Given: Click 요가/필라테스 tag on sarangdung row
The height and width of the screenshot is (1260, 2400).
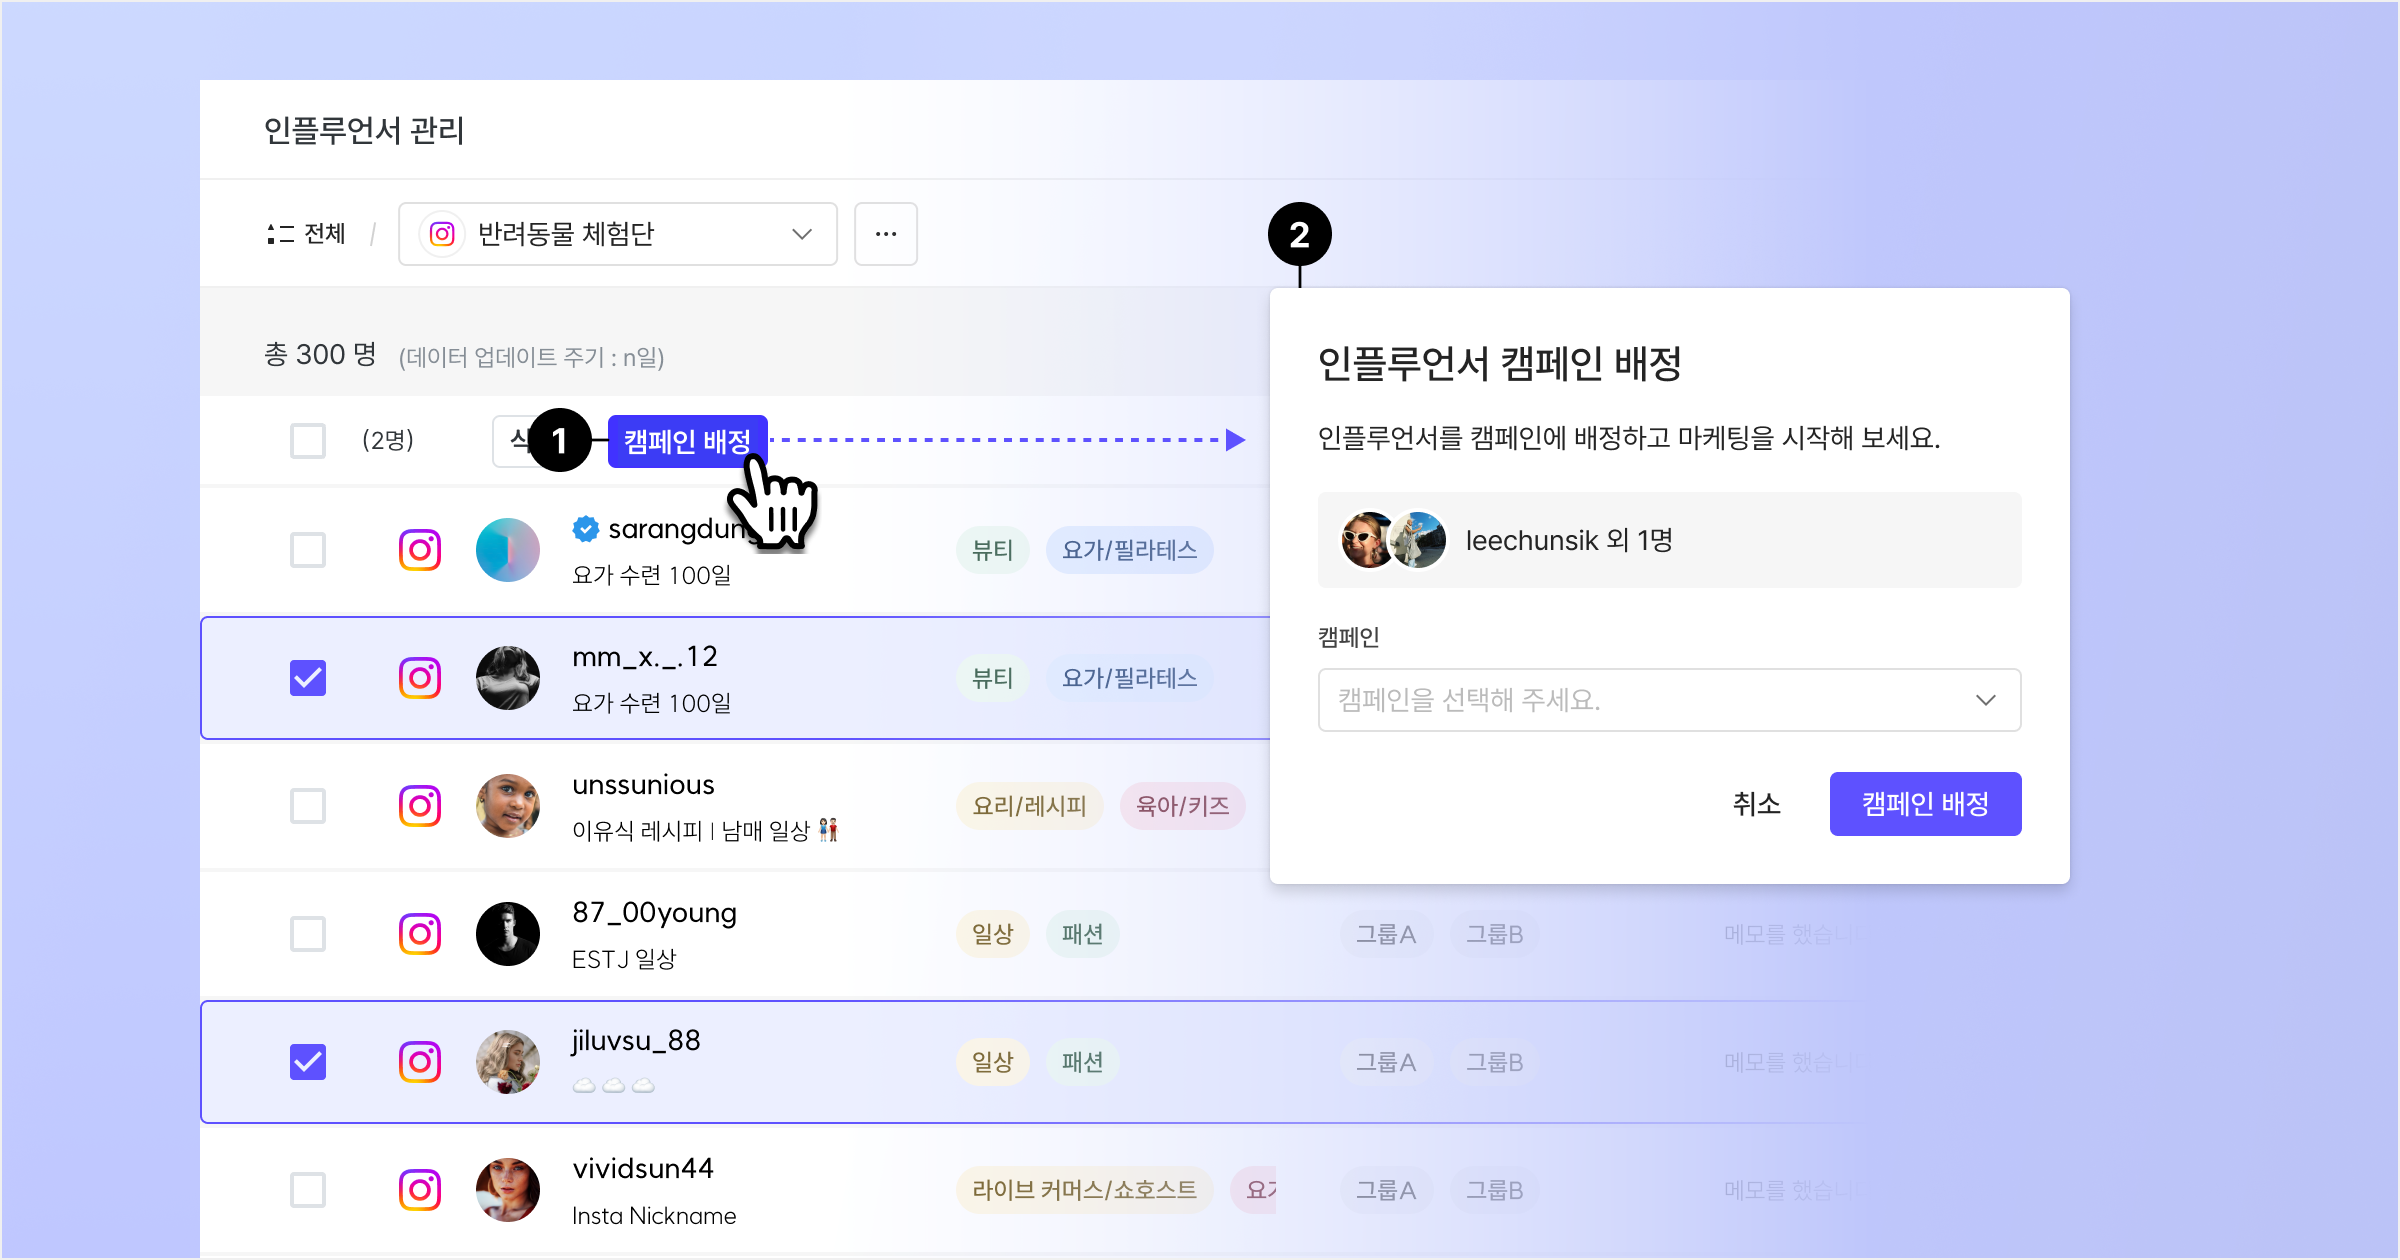Looking at the screenshot, I should [x=1129, y=550].
